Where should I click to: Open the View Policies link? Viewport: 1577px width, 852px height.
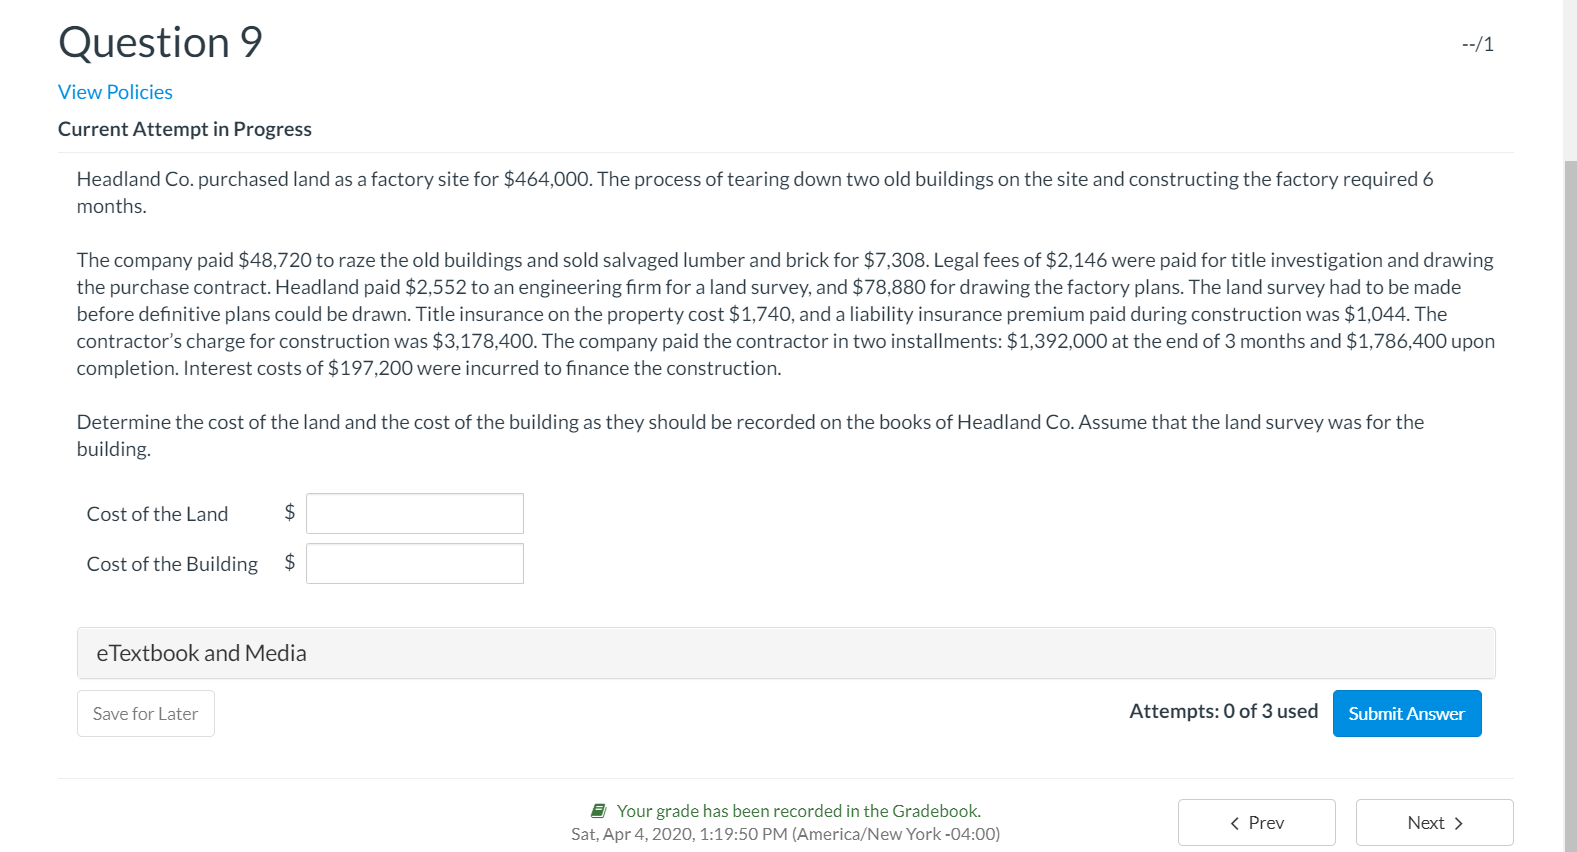(114, 91)
